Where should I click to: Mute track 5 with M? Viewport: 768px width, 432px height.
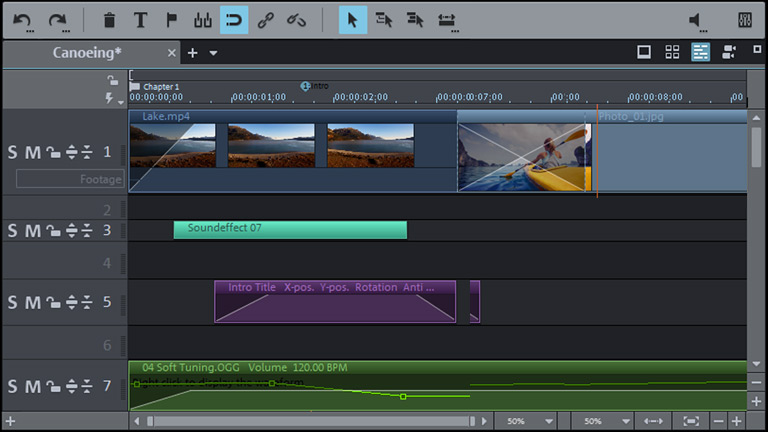point(33,302)
